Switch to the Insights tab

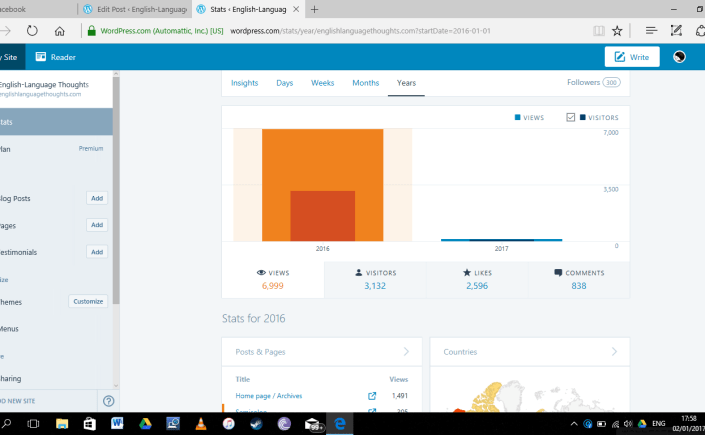[244, 83]
